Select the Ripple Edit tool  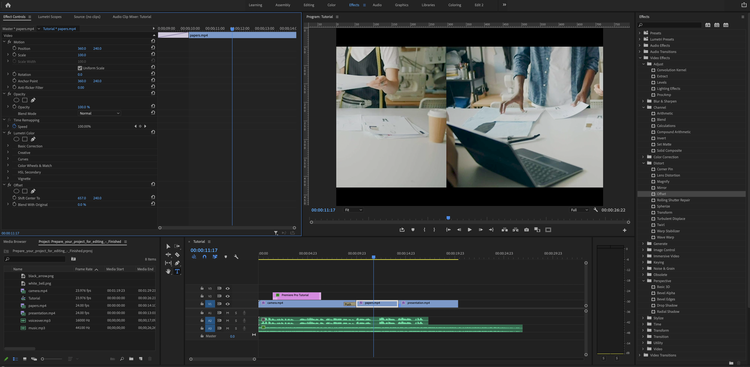(x=168, y=255)
